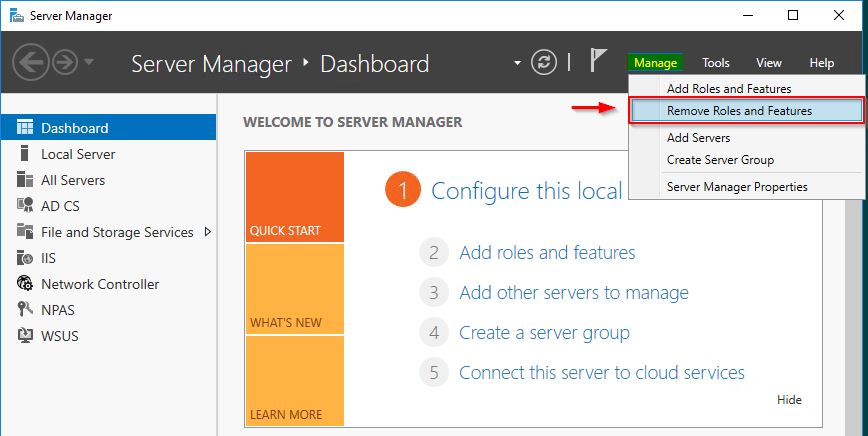The image size is (868, 436).
Task: Select IIS in the sidebar
Action: [108, 258]
